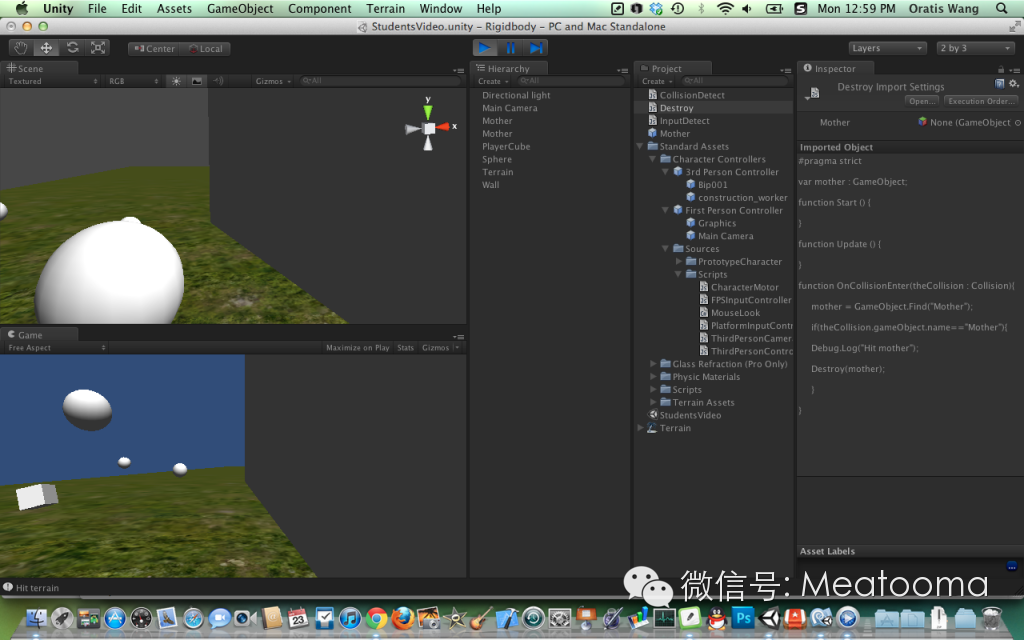Open Hierarchy Create dropdown
The width and height of the screenshot is (1024, 640).
click(x=493, y=81)
